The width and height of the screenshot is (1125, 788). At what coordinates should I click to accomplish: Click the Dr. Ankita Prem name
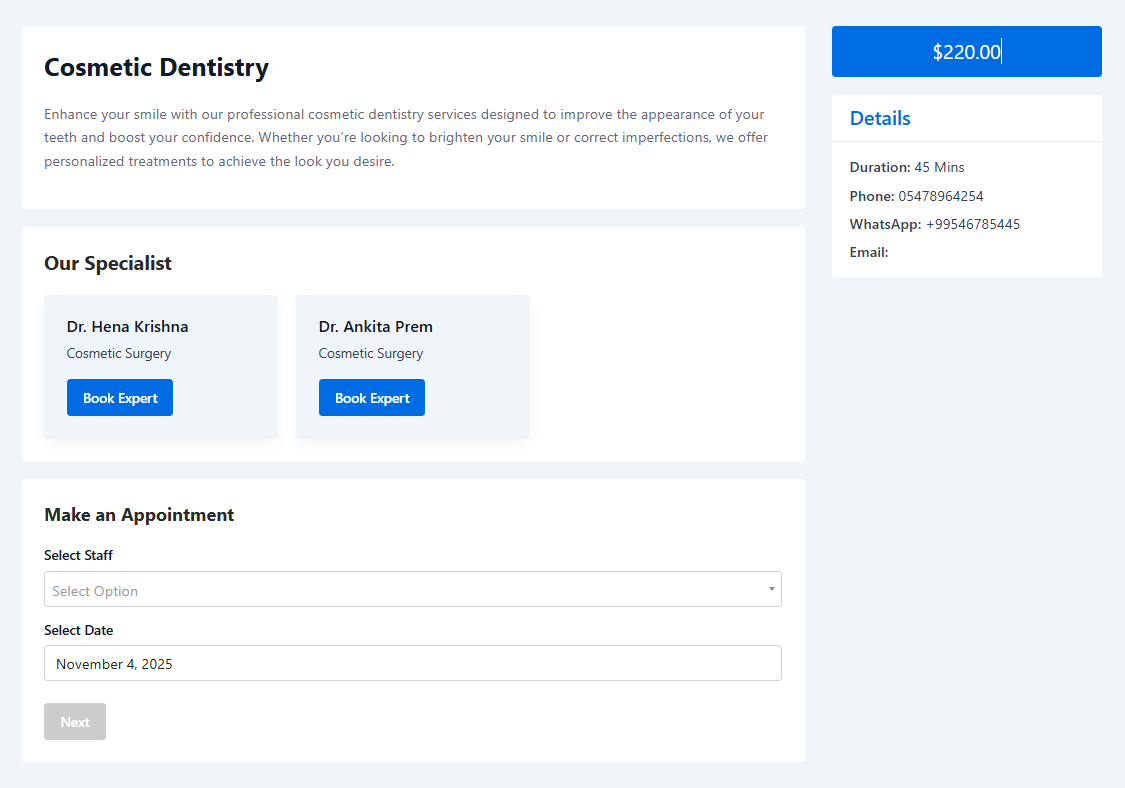pos(375,327)
